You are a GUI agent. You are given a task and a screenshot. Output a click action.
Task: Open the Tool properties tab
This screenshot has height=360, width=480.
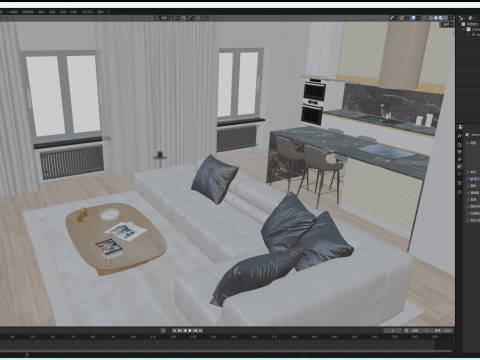click(x=459, y=136)
